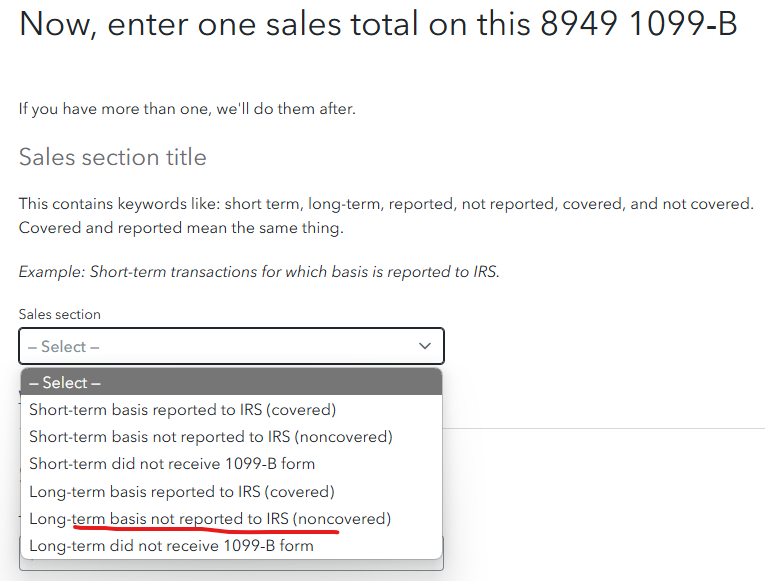Viewport: 765px width, 581px height.
Task: Click the 'This contains keywords like' paragraph line
Action: [x=386, y=203]
